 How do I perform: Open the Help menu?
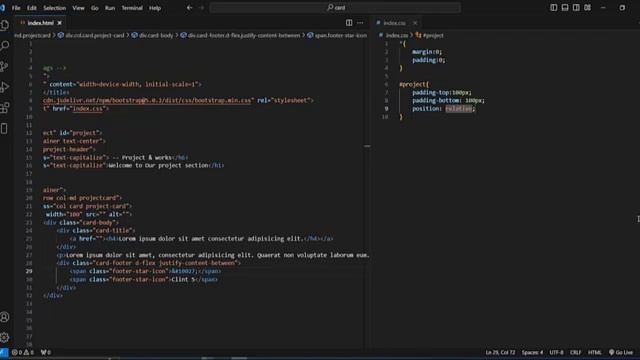tap(155, 8)
